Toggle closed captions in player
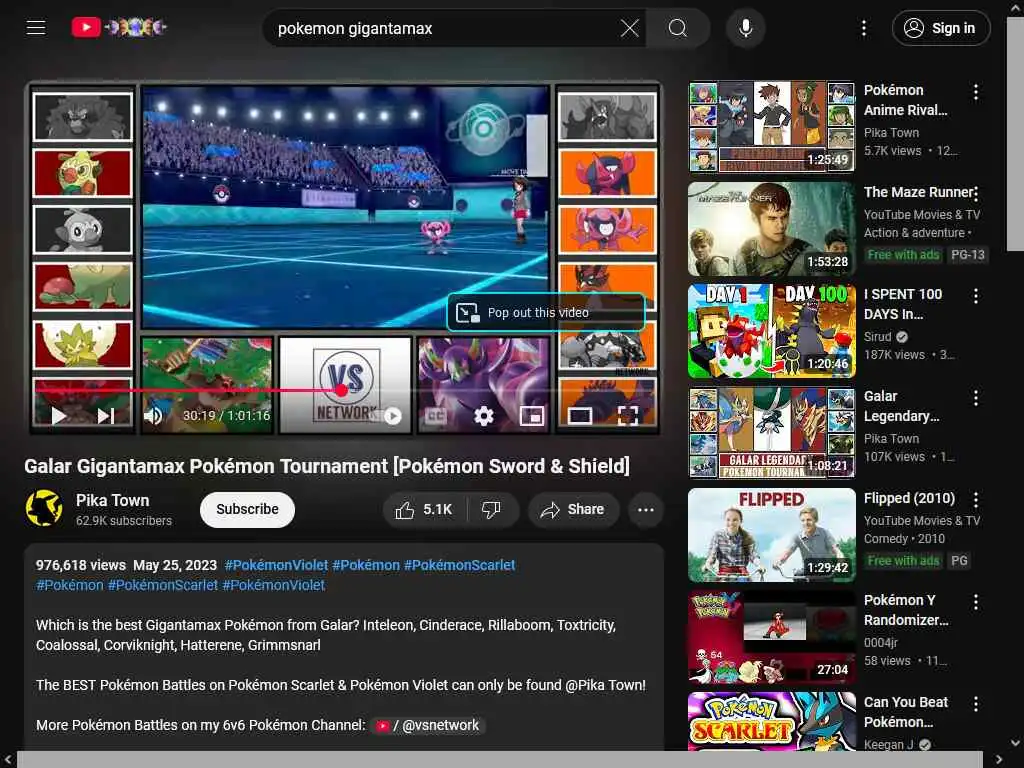Image resolution: width=1024 pixels, height=768 pixels. [x=436, y=415]
